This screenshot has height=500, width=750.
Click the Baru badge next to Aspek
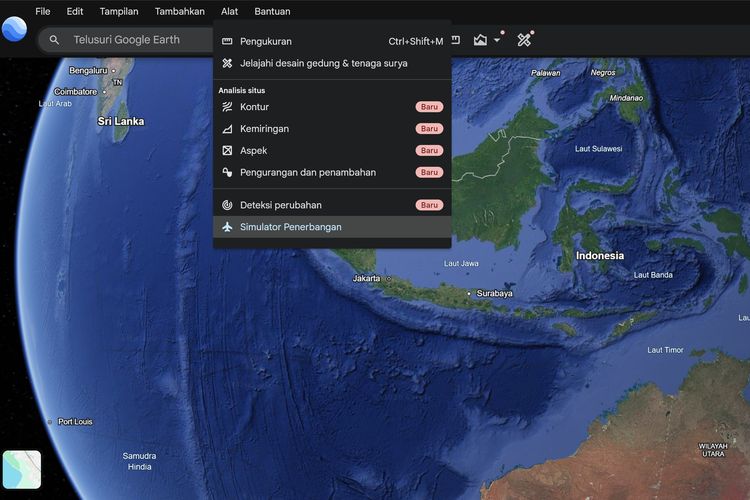[x=429, y=150]
